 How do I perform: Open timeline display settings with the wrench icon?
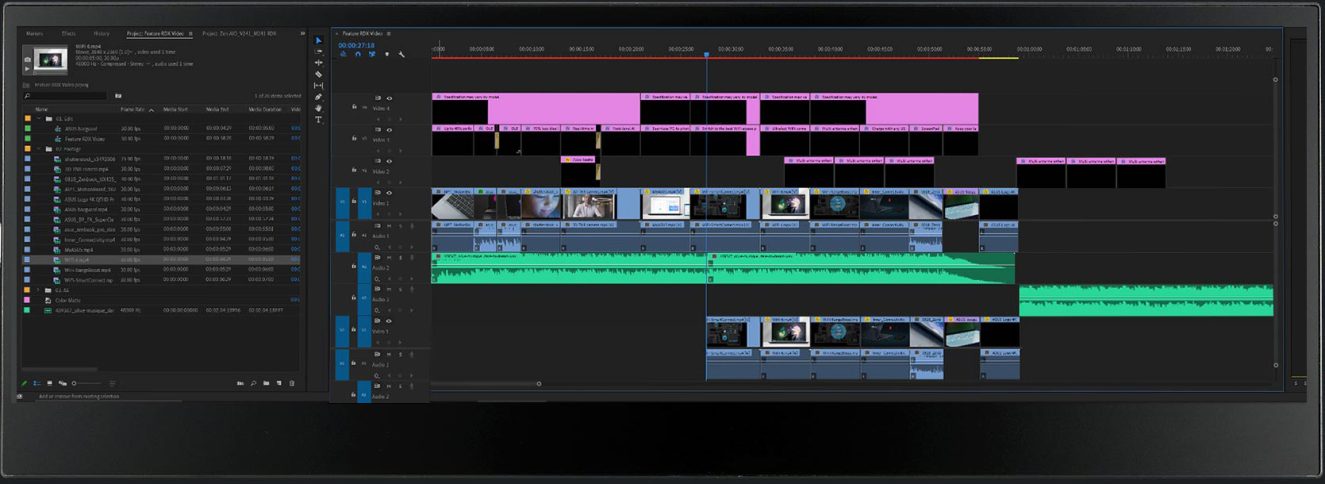[x=401, y=54]
